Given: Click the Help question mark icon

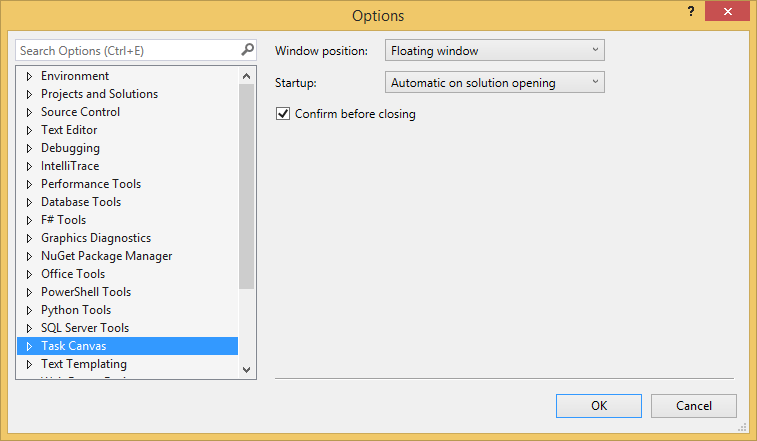Looking at the screenshot, I should coord(690,11).
